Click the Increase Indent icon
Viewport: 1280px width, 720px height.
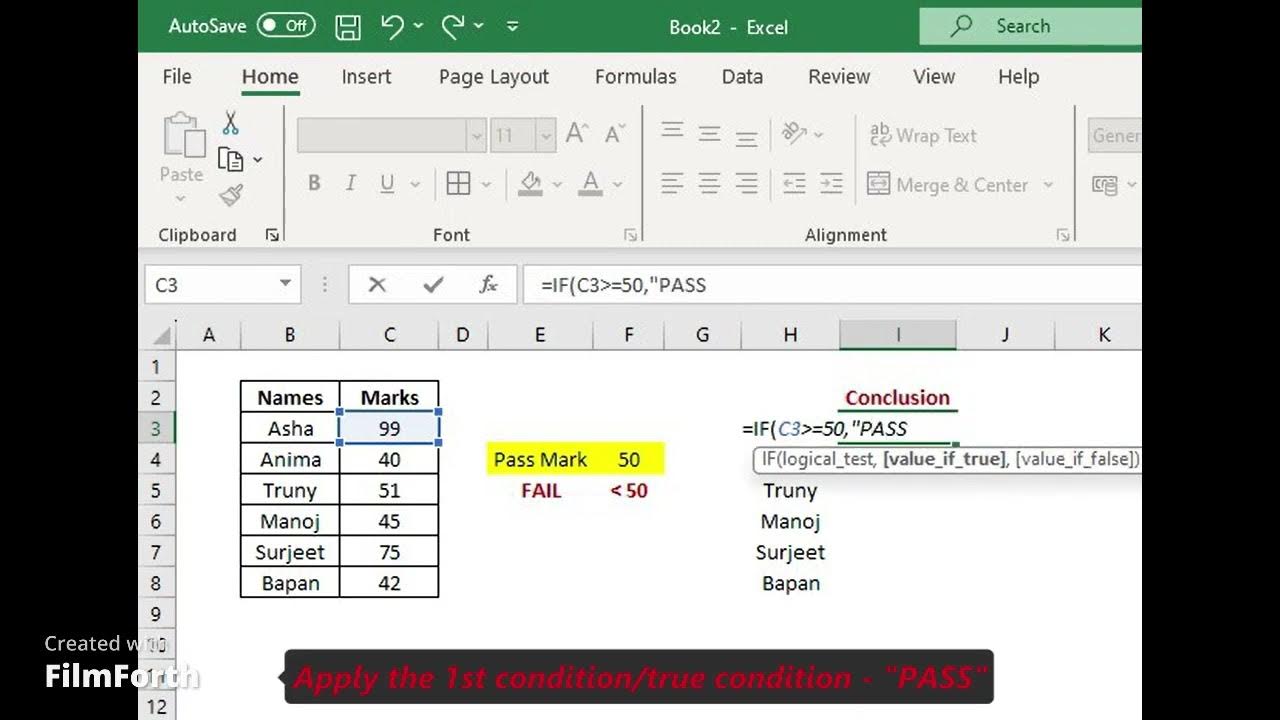click(831, 183)
